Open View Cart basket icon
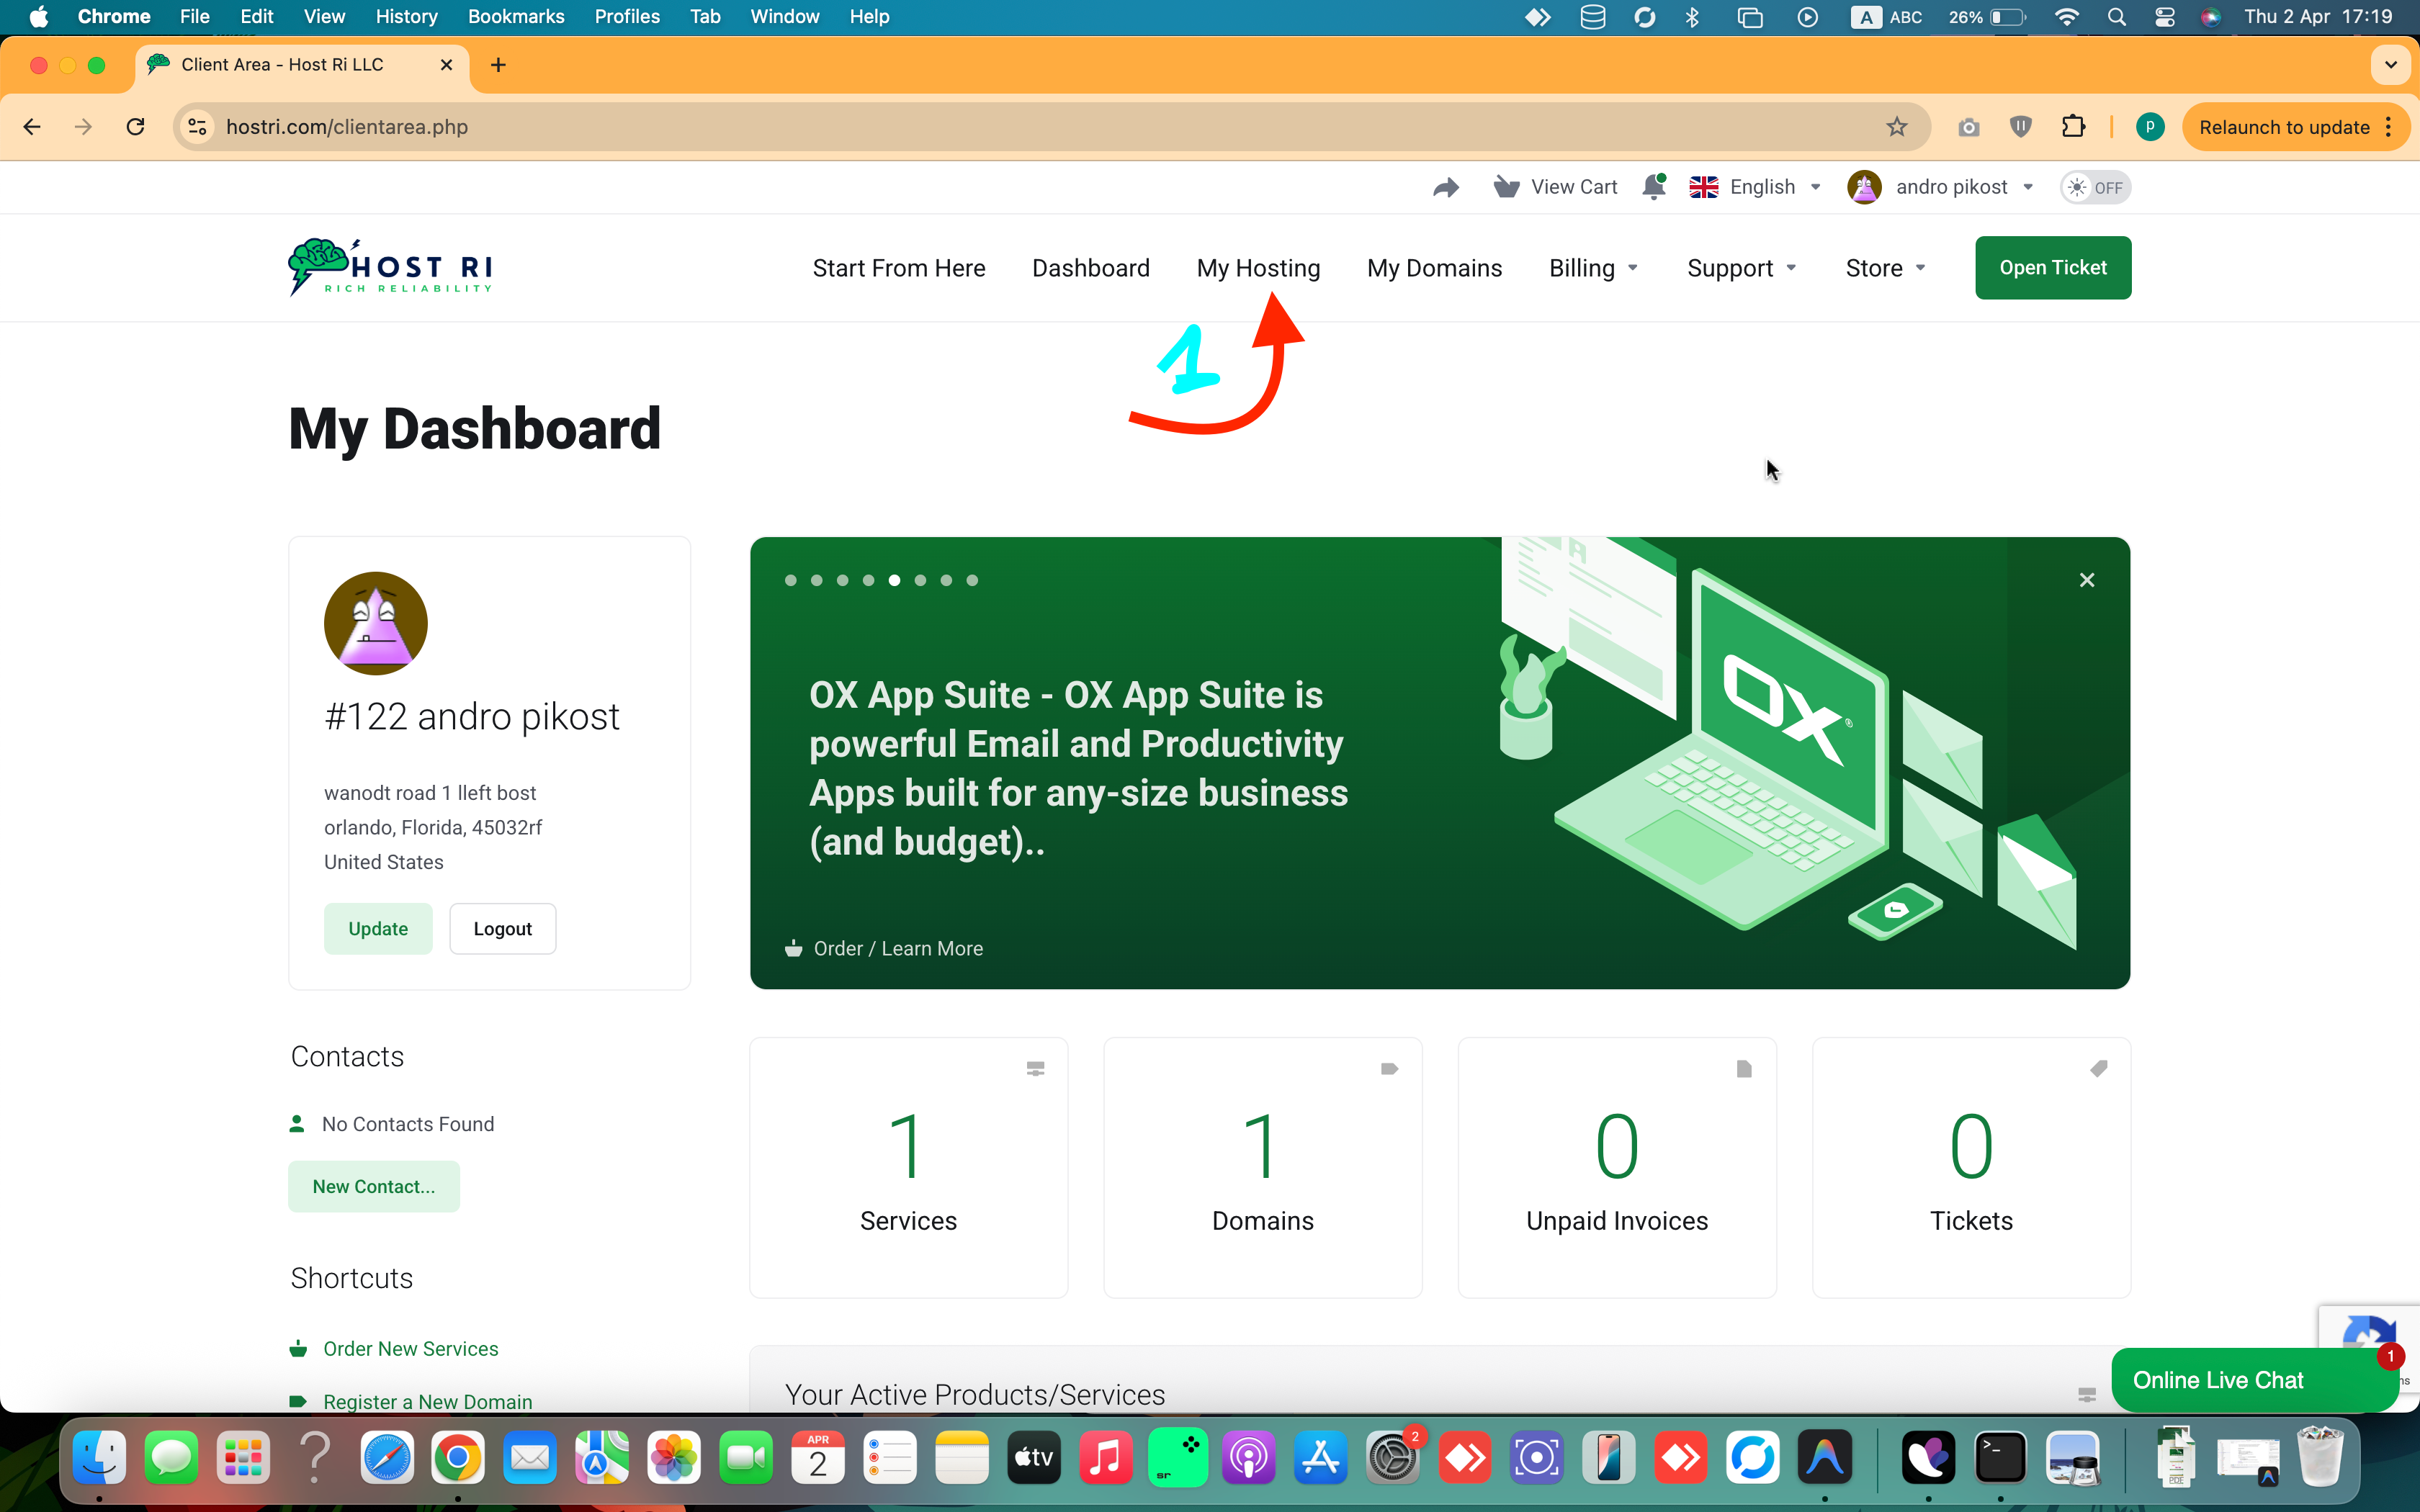Viewport: 2420px width, 1512px height. pyautogui.click(x=1506, y=187)
